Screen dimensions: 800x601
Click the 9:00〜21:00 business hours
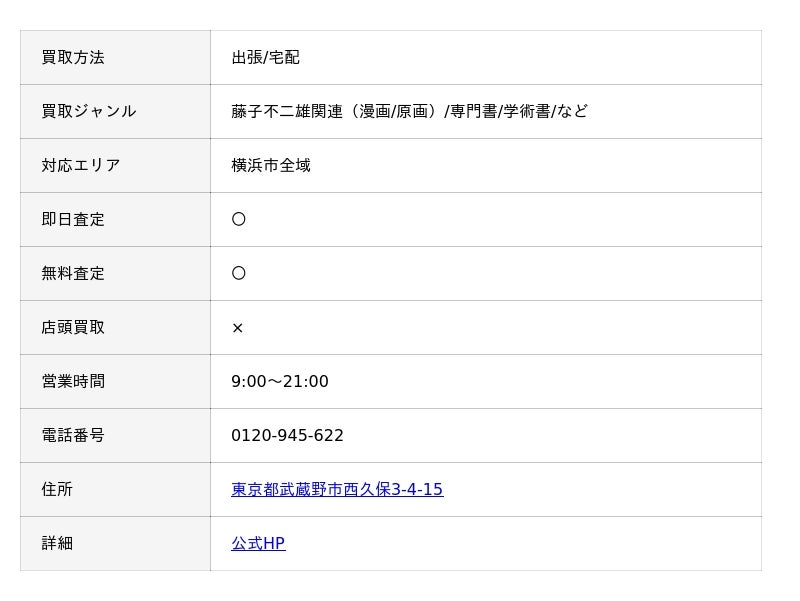pos(280,382)
